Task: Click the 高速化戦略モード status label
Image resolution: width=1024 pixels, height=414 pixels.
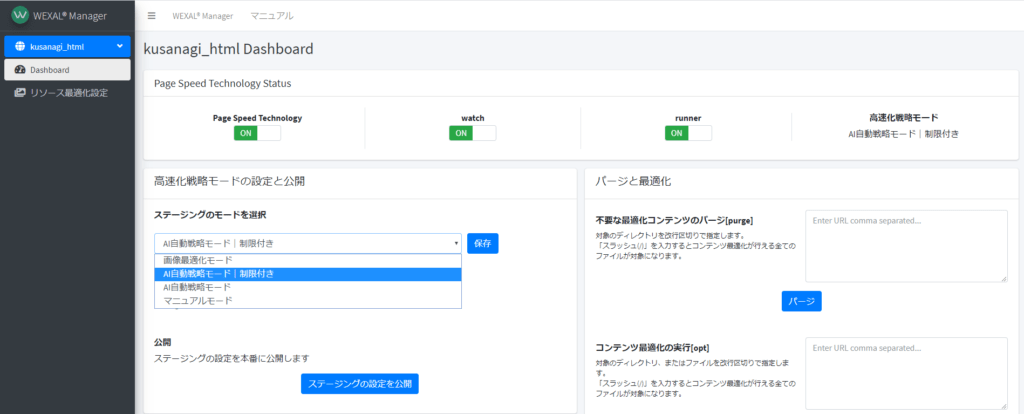Action: (x=904, y=118)
